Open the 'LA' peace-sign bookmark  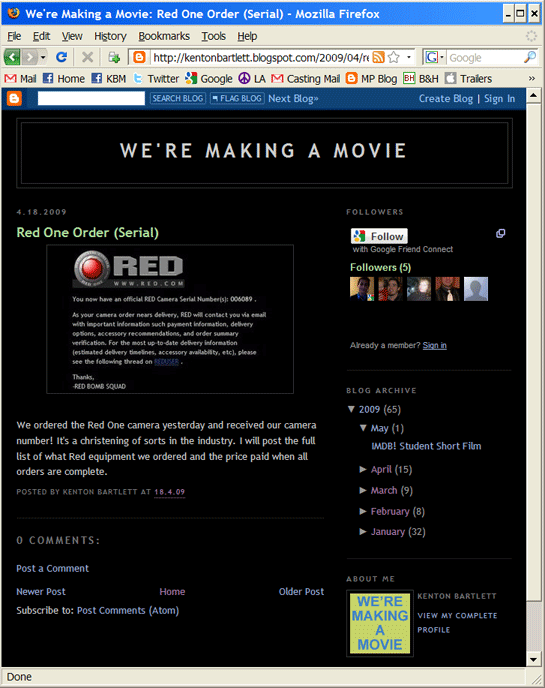[252, 79]
